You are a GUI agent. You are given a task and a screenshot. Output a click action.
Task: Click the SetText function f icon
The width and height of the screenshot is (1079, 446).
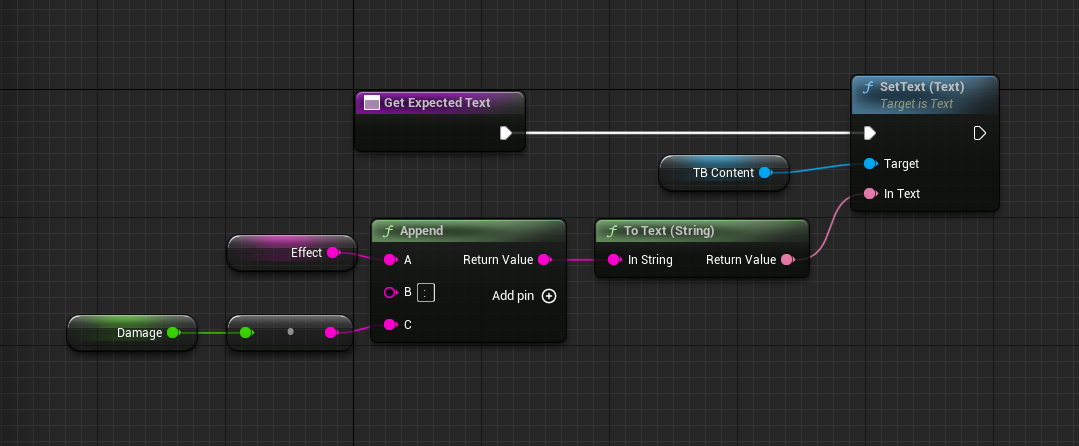tap(867, 87)
